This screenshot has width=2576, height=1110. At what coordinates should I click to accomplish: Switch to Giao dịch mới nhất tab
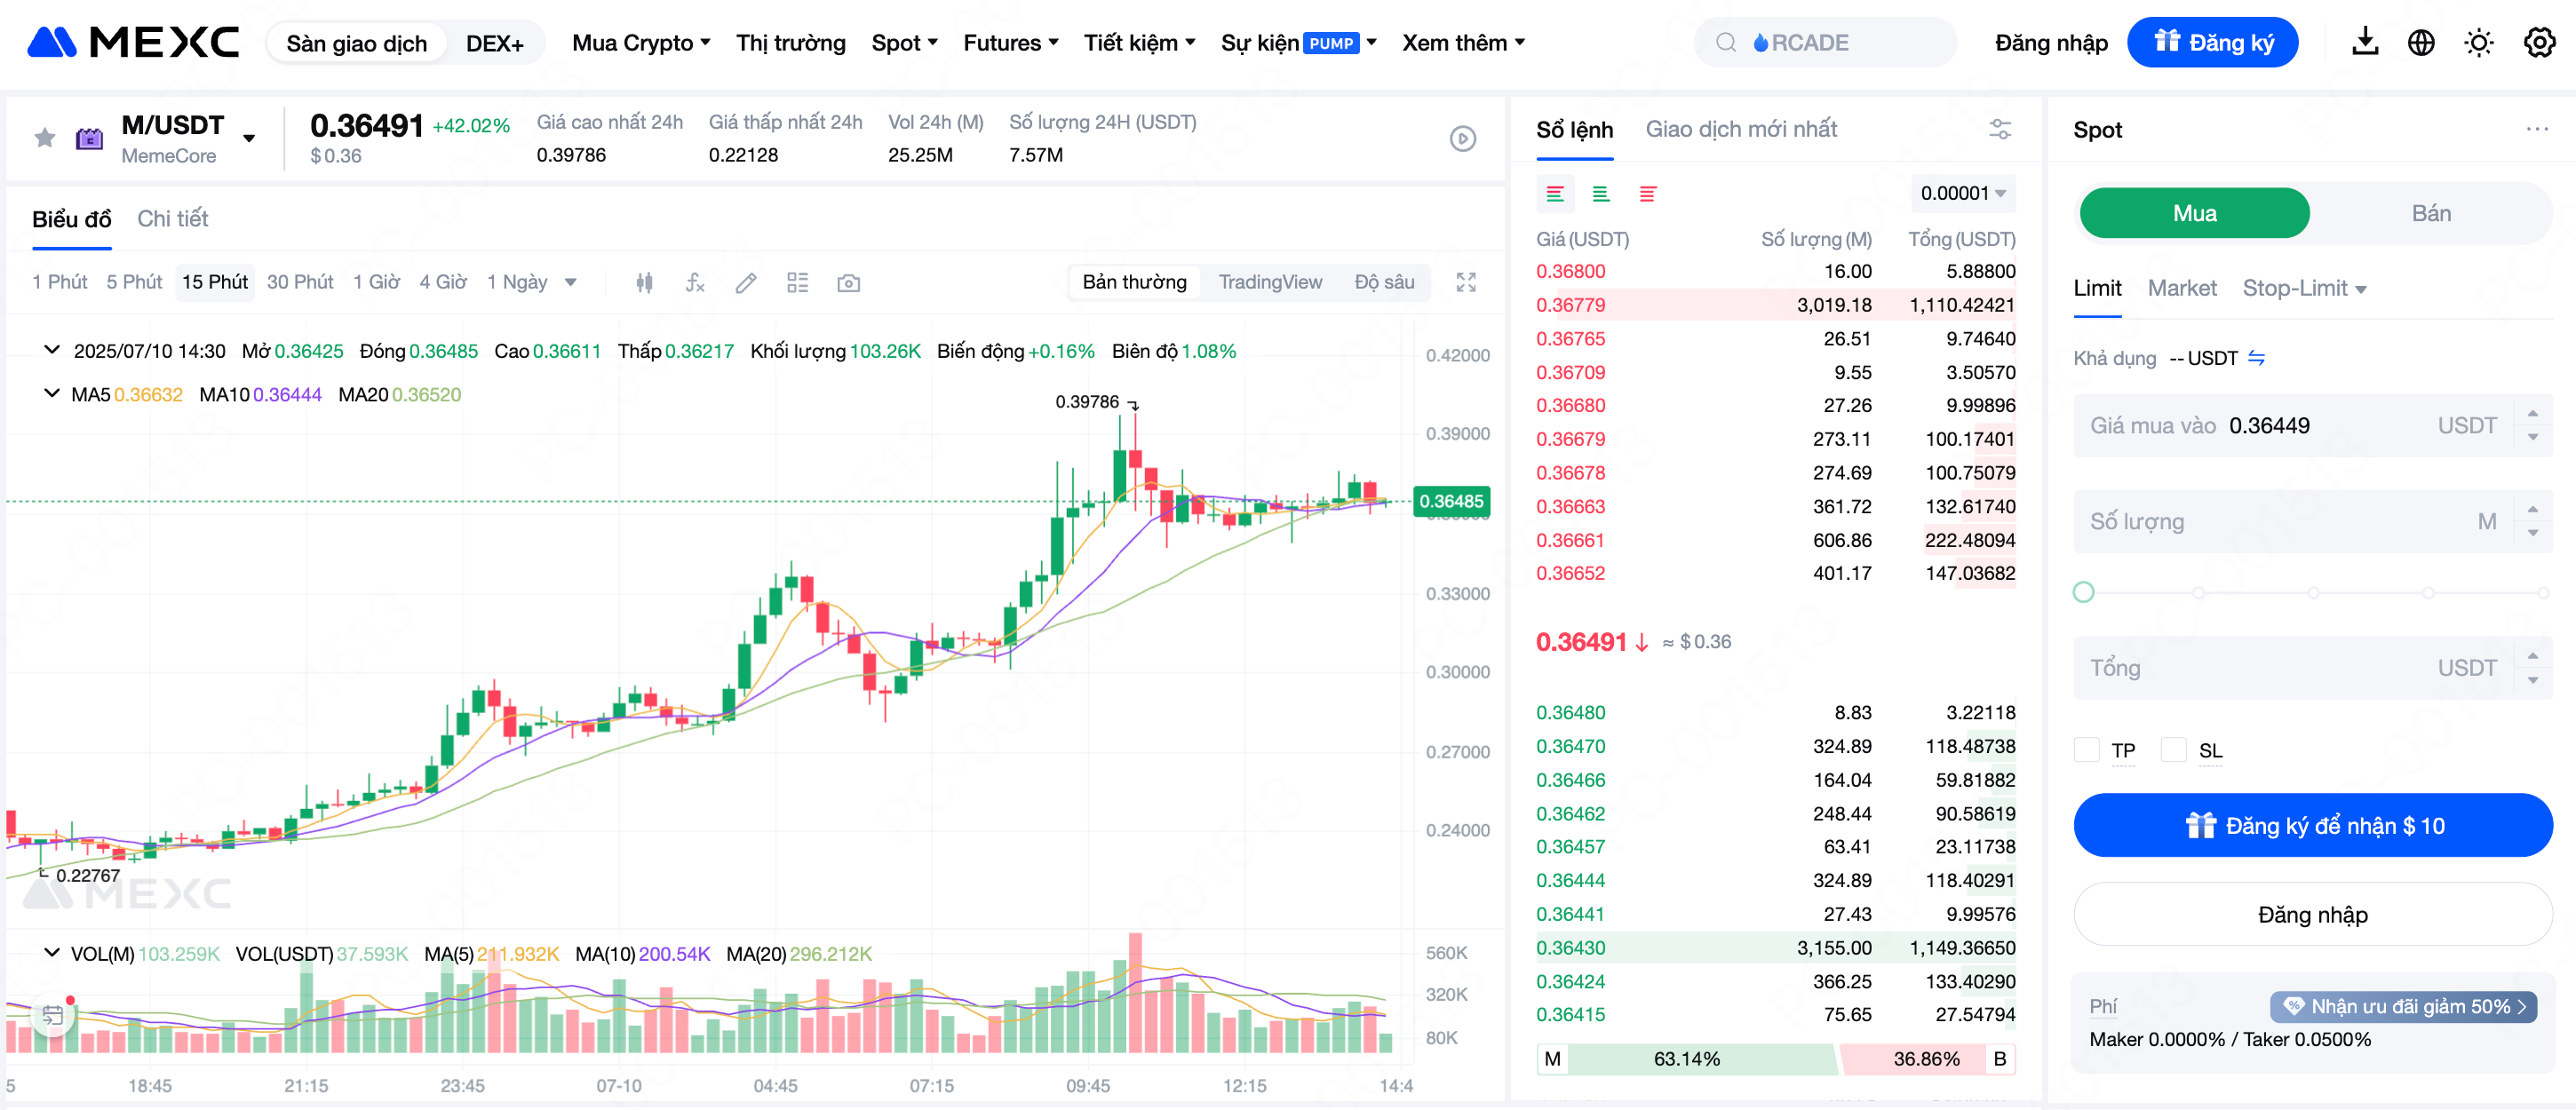(x=1741, y=129)
